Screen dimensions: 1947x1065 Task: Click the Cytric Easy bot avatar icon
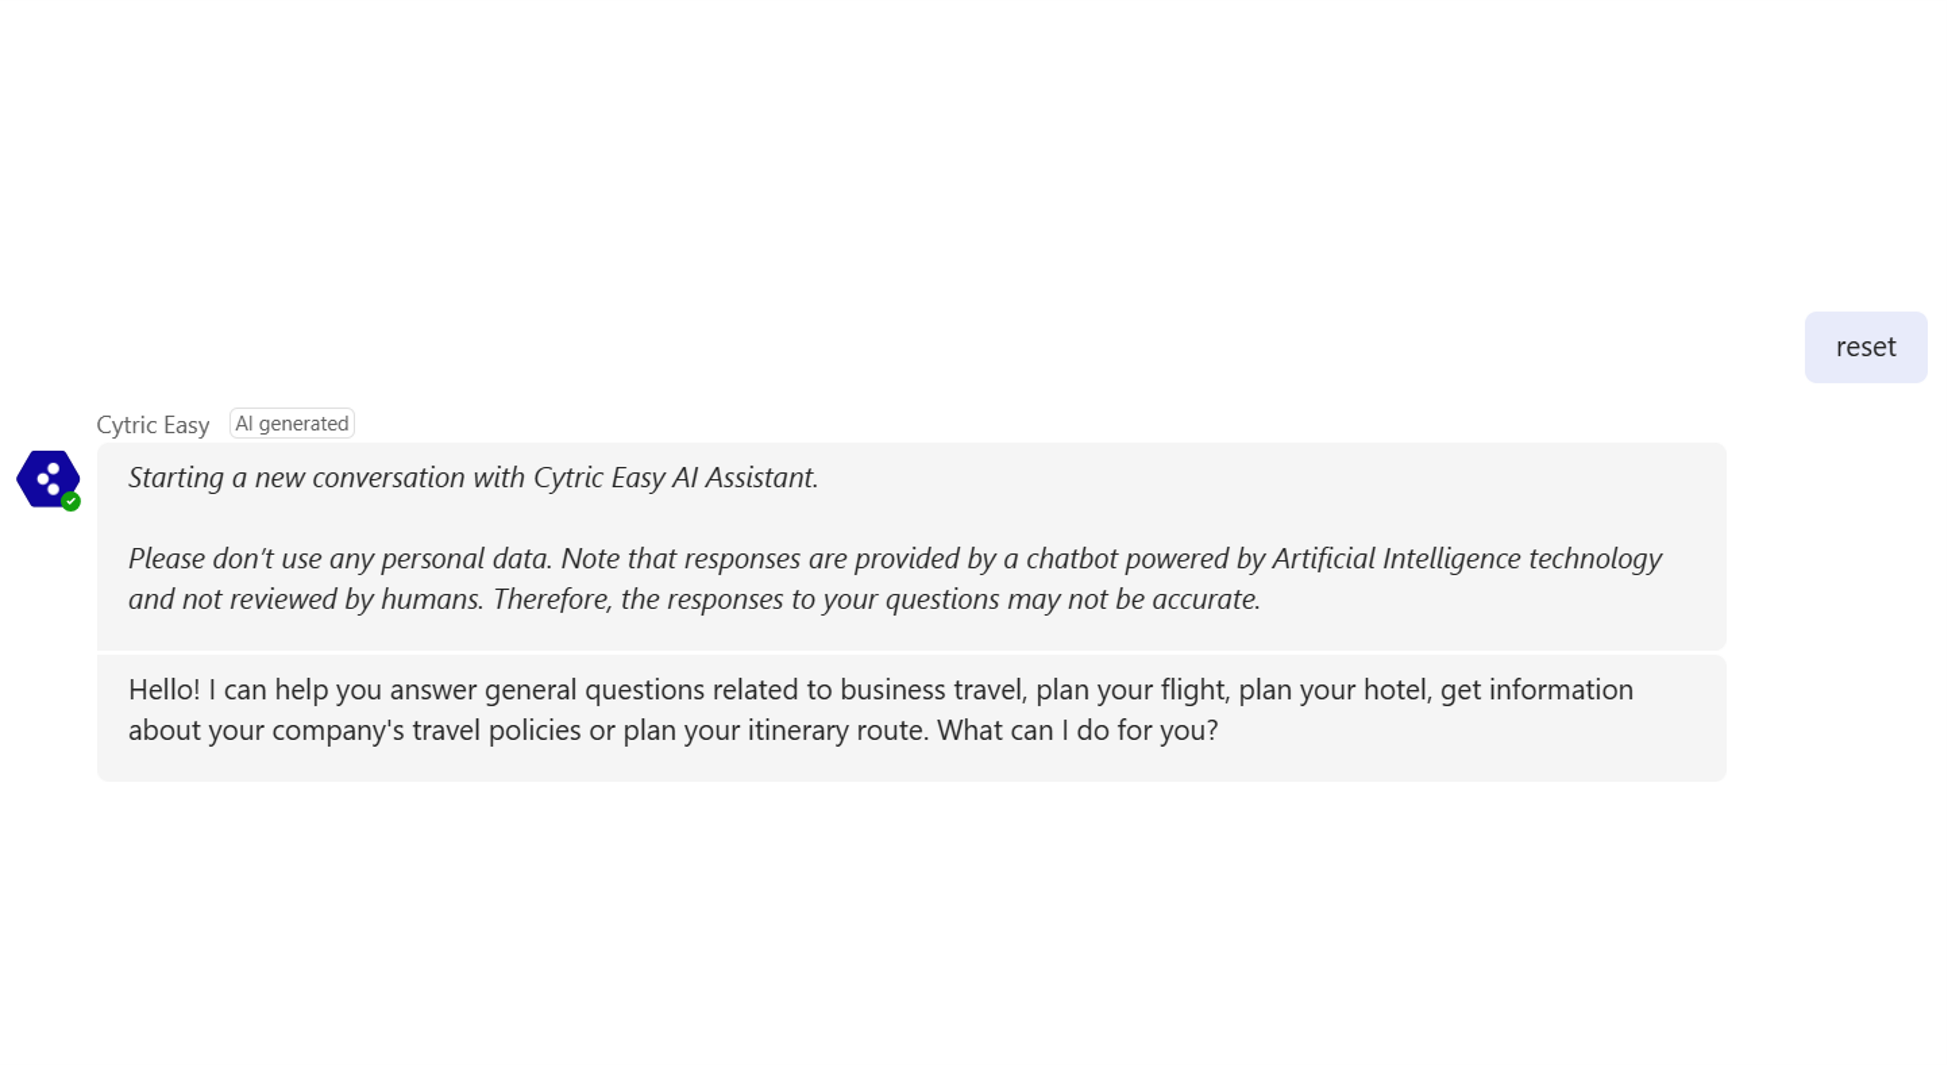point(47,479)
